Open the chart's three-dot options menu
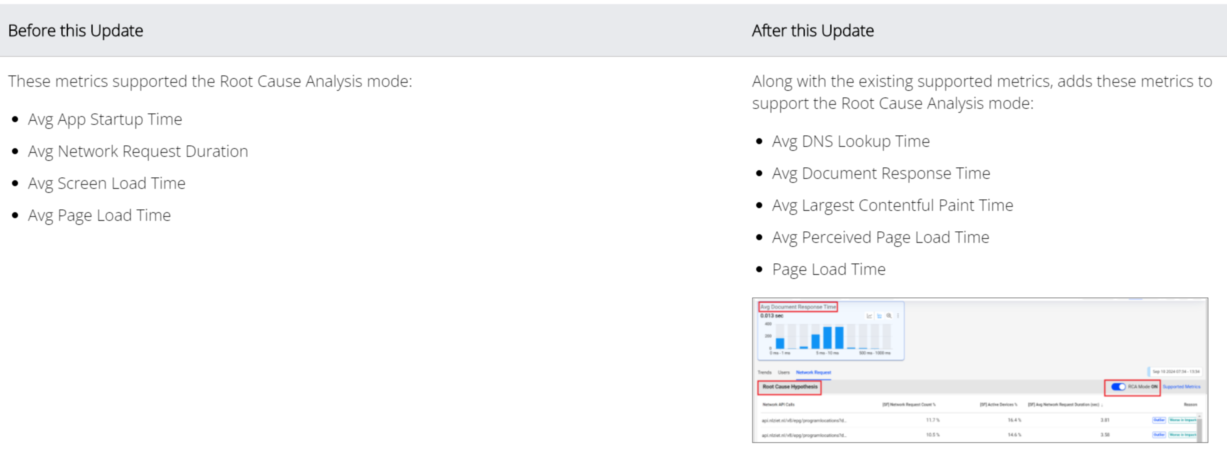 [x=896, y=316]
